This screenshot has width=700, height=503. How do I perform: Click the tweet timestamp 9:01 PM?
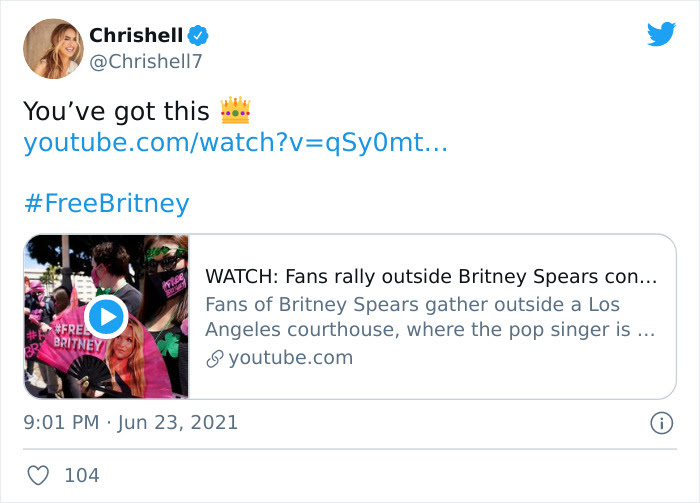[x=61, y=423]
